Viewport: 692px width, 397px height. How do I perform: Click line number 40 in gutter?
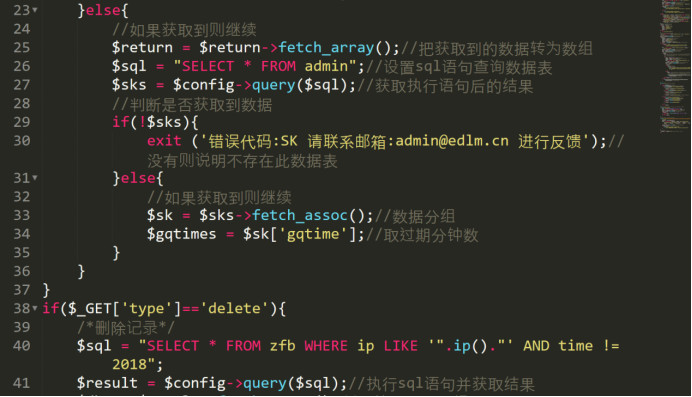click(22, 346)
